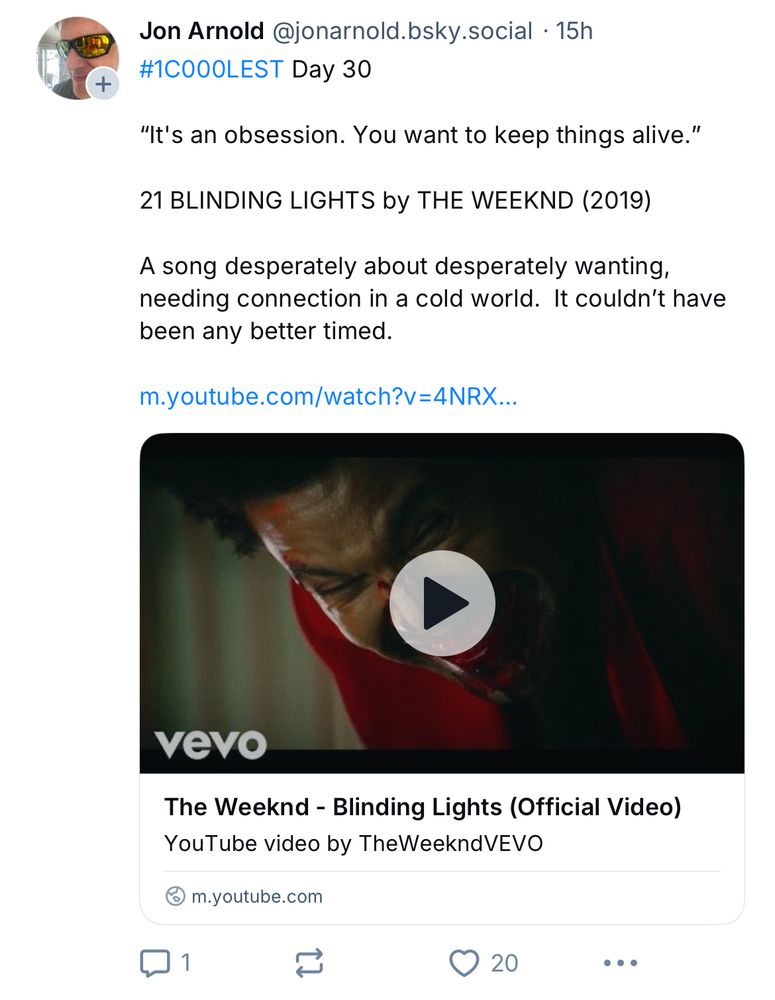Click the YouTube video by TheWeekndVEVO description

click(353, 843)
